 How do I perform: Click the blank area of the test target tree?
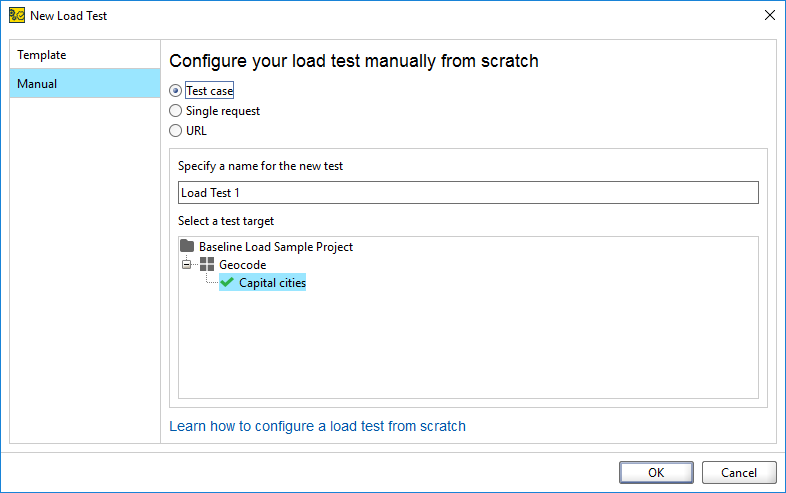pyautogui.click(x=467, y=350)
